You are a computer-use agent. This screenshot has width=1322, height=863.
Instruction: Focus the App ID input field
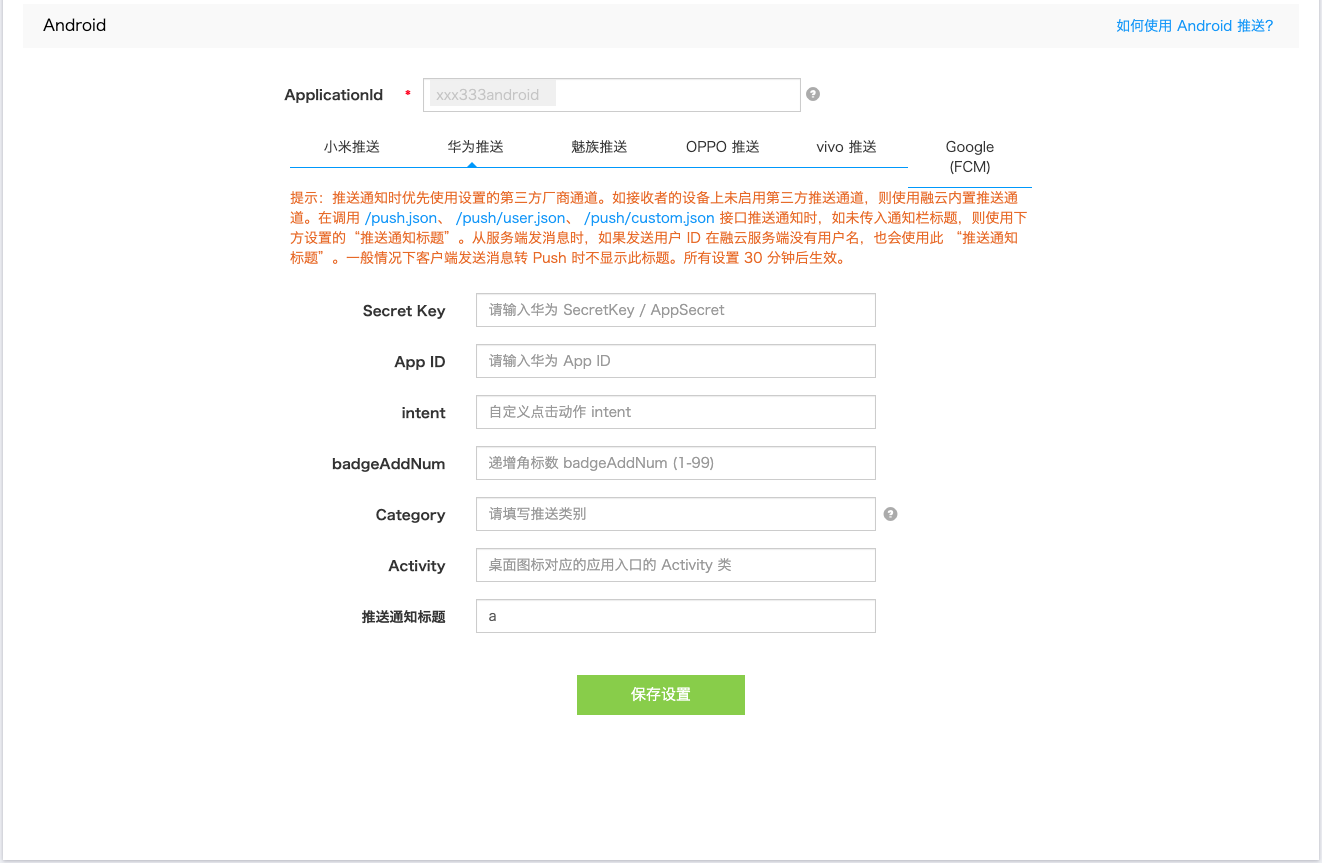676,361
